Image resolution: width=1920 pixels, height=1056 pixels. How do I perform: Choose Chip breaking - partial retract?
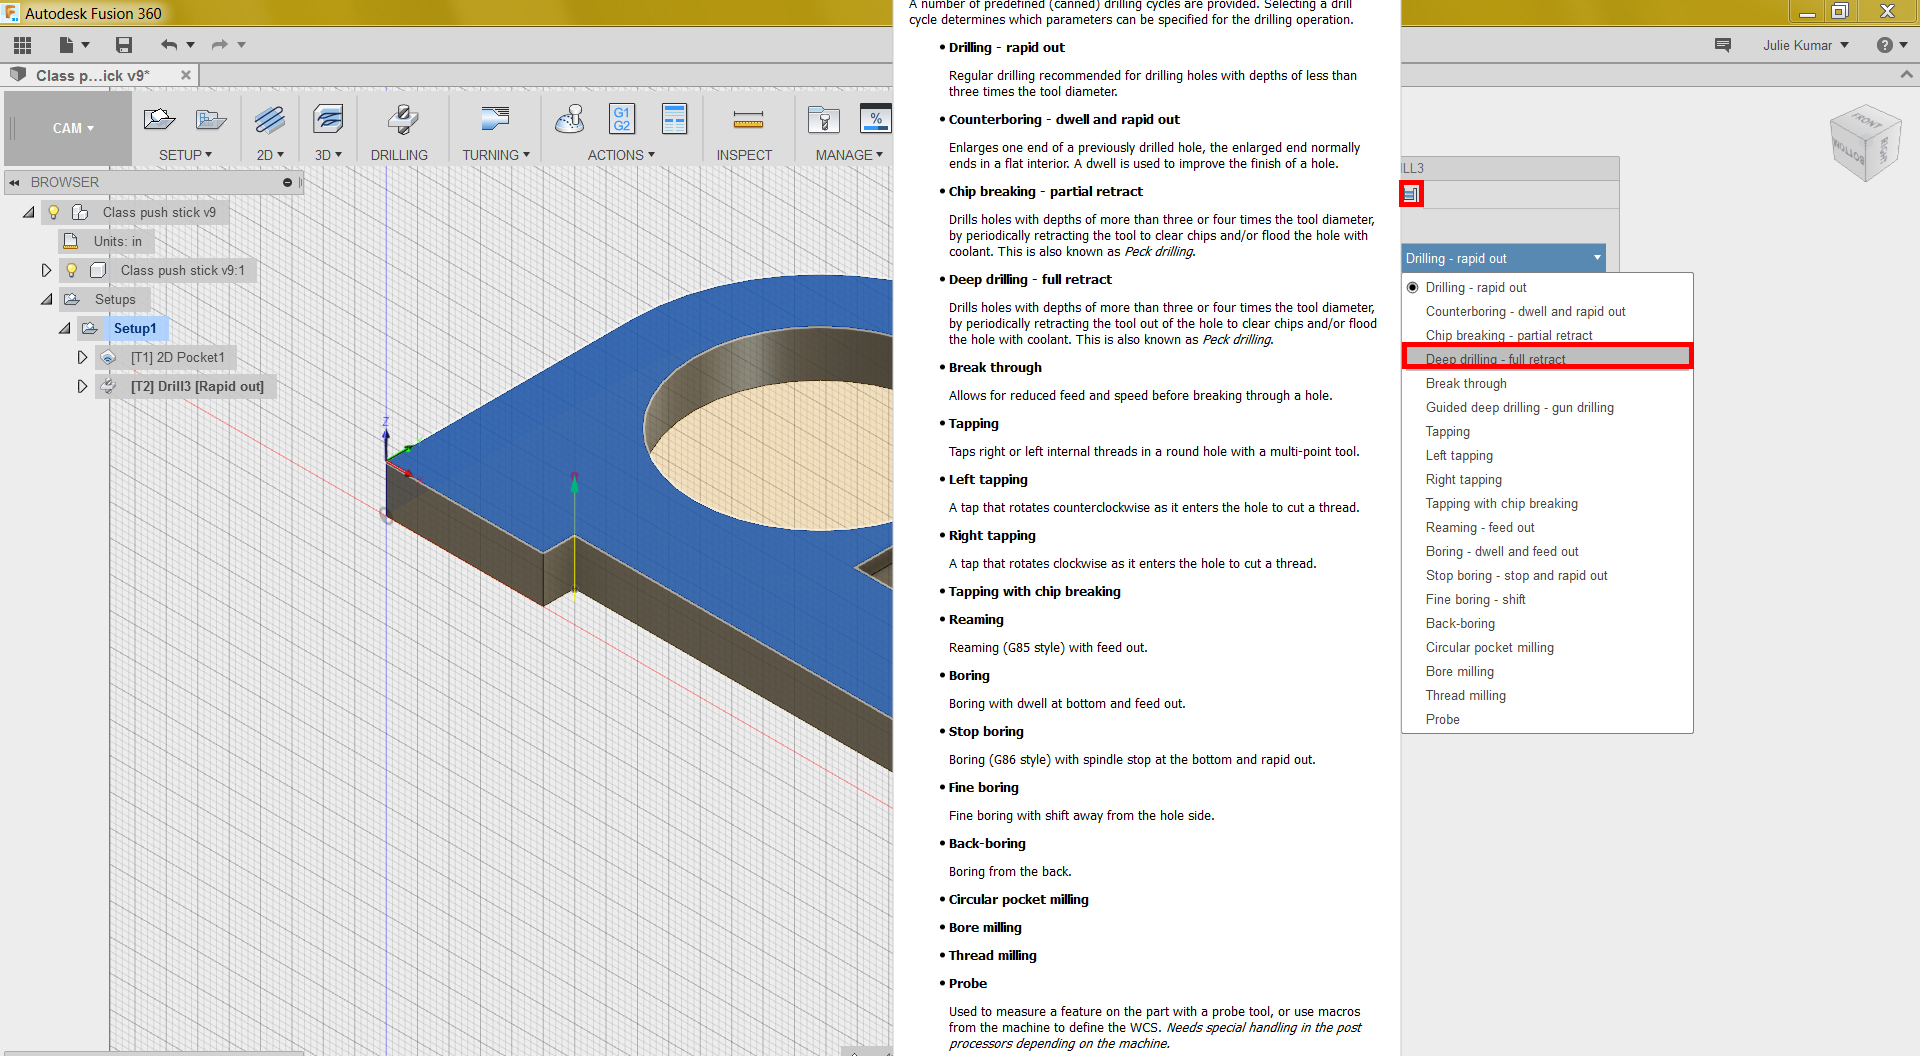pyautogui.click(x=1547, y=335)
